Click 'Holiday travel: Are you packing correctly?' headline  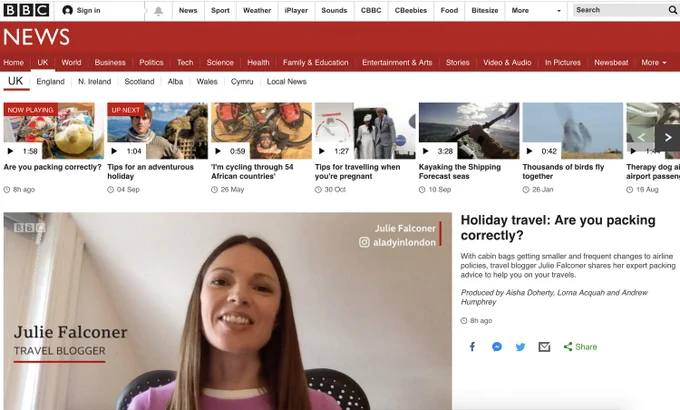pyautogui.click(x=558, y=228)
